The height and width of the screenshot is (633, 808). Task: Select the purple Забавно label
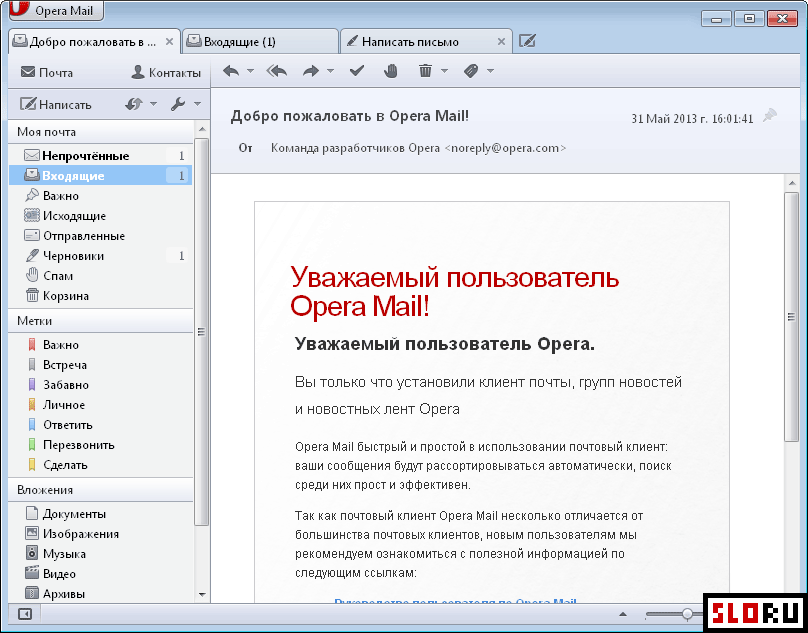click(x=100, y=385)
